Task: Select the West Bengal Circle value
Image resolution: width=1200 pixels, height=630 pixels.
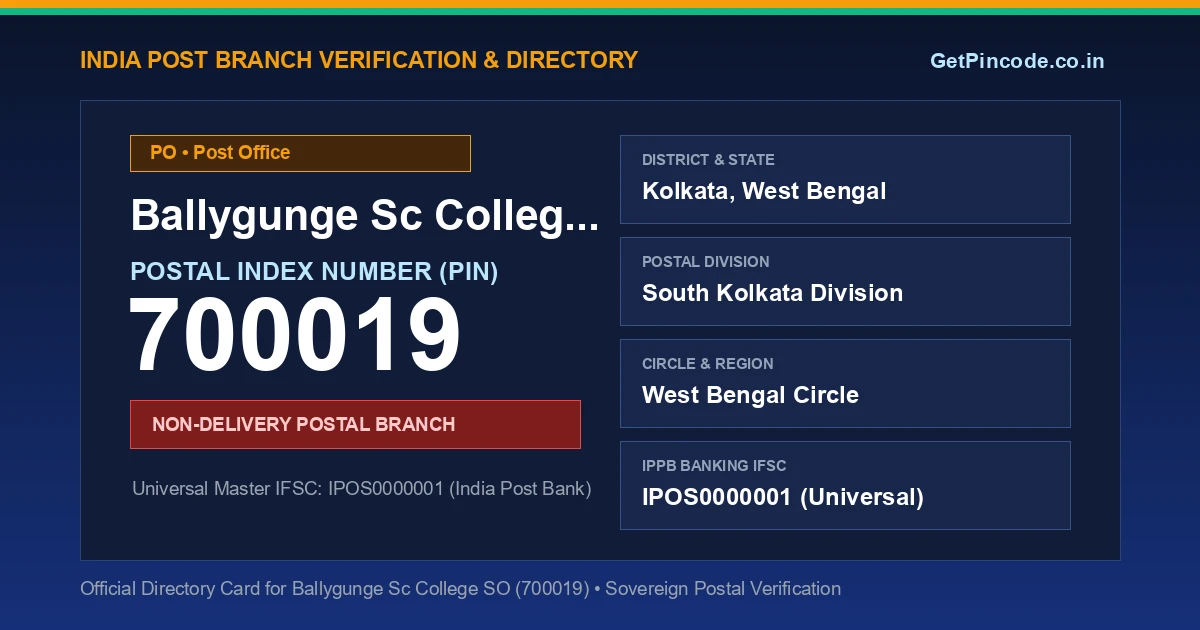Action: (x=750, y=395)
